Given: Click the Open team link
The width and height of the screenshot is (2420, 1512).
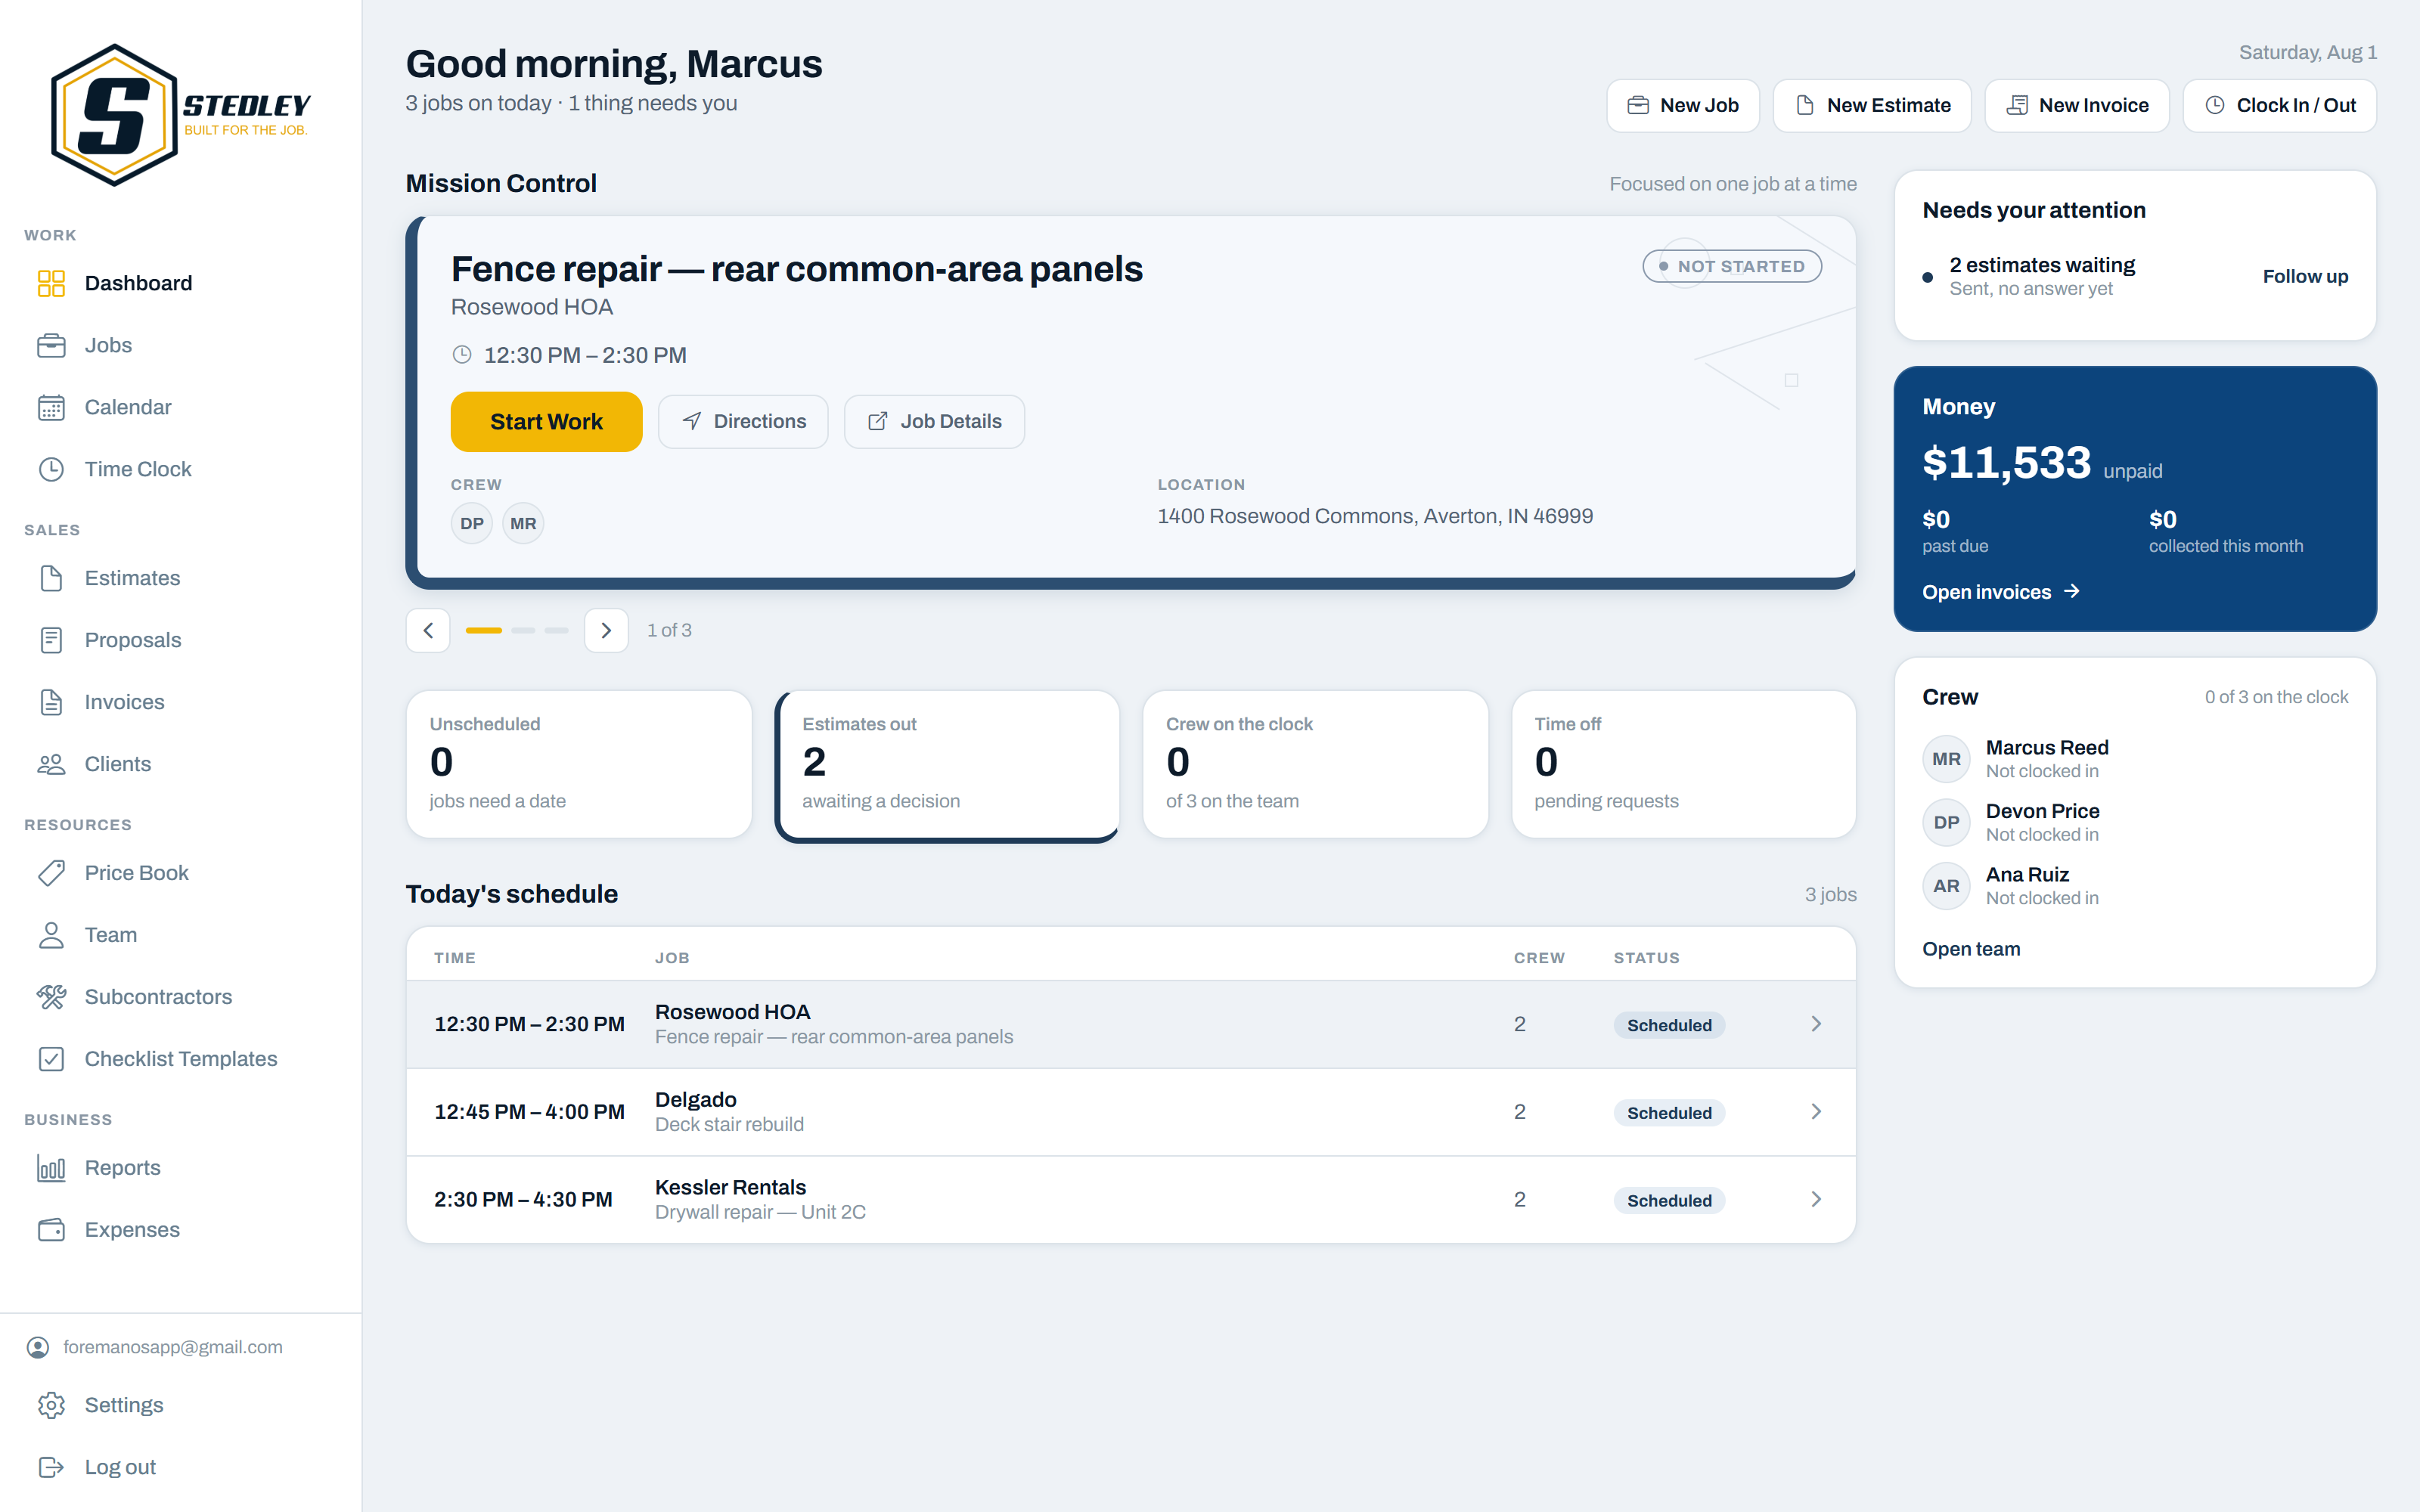Looking at the screenshot, I should point(1971,949).
